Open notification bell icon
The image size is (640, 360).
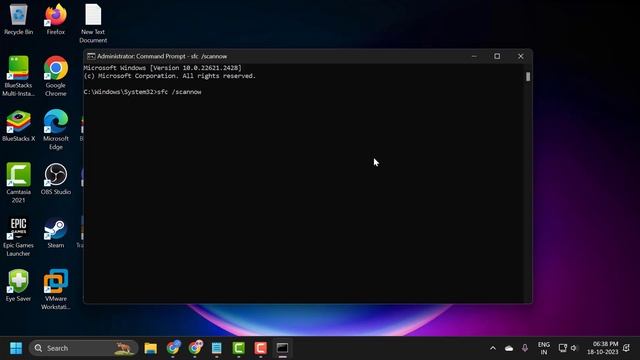[x=627, y=348]
